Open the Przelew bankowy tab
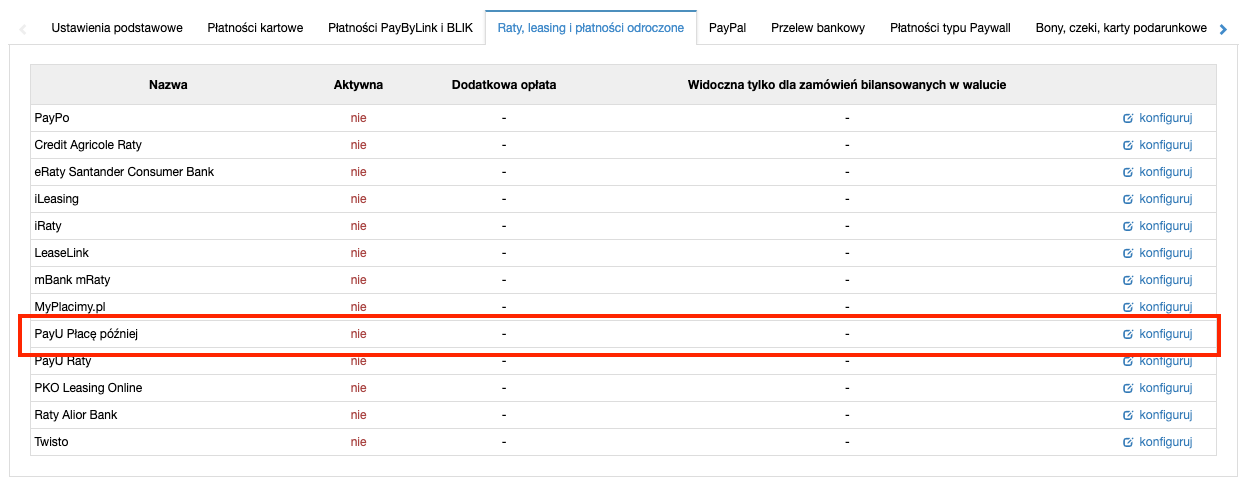 [x=818, y=28]
